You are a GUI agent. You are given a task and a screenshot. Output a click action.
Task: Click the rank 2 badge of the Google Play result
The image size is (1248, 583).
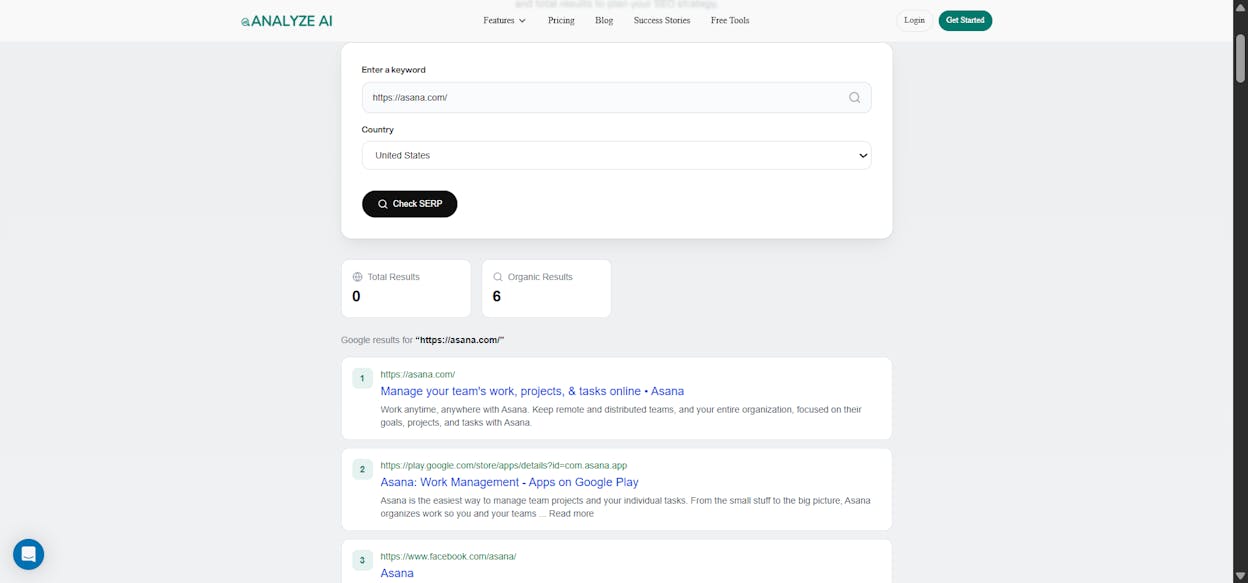(x=362, y=469)
